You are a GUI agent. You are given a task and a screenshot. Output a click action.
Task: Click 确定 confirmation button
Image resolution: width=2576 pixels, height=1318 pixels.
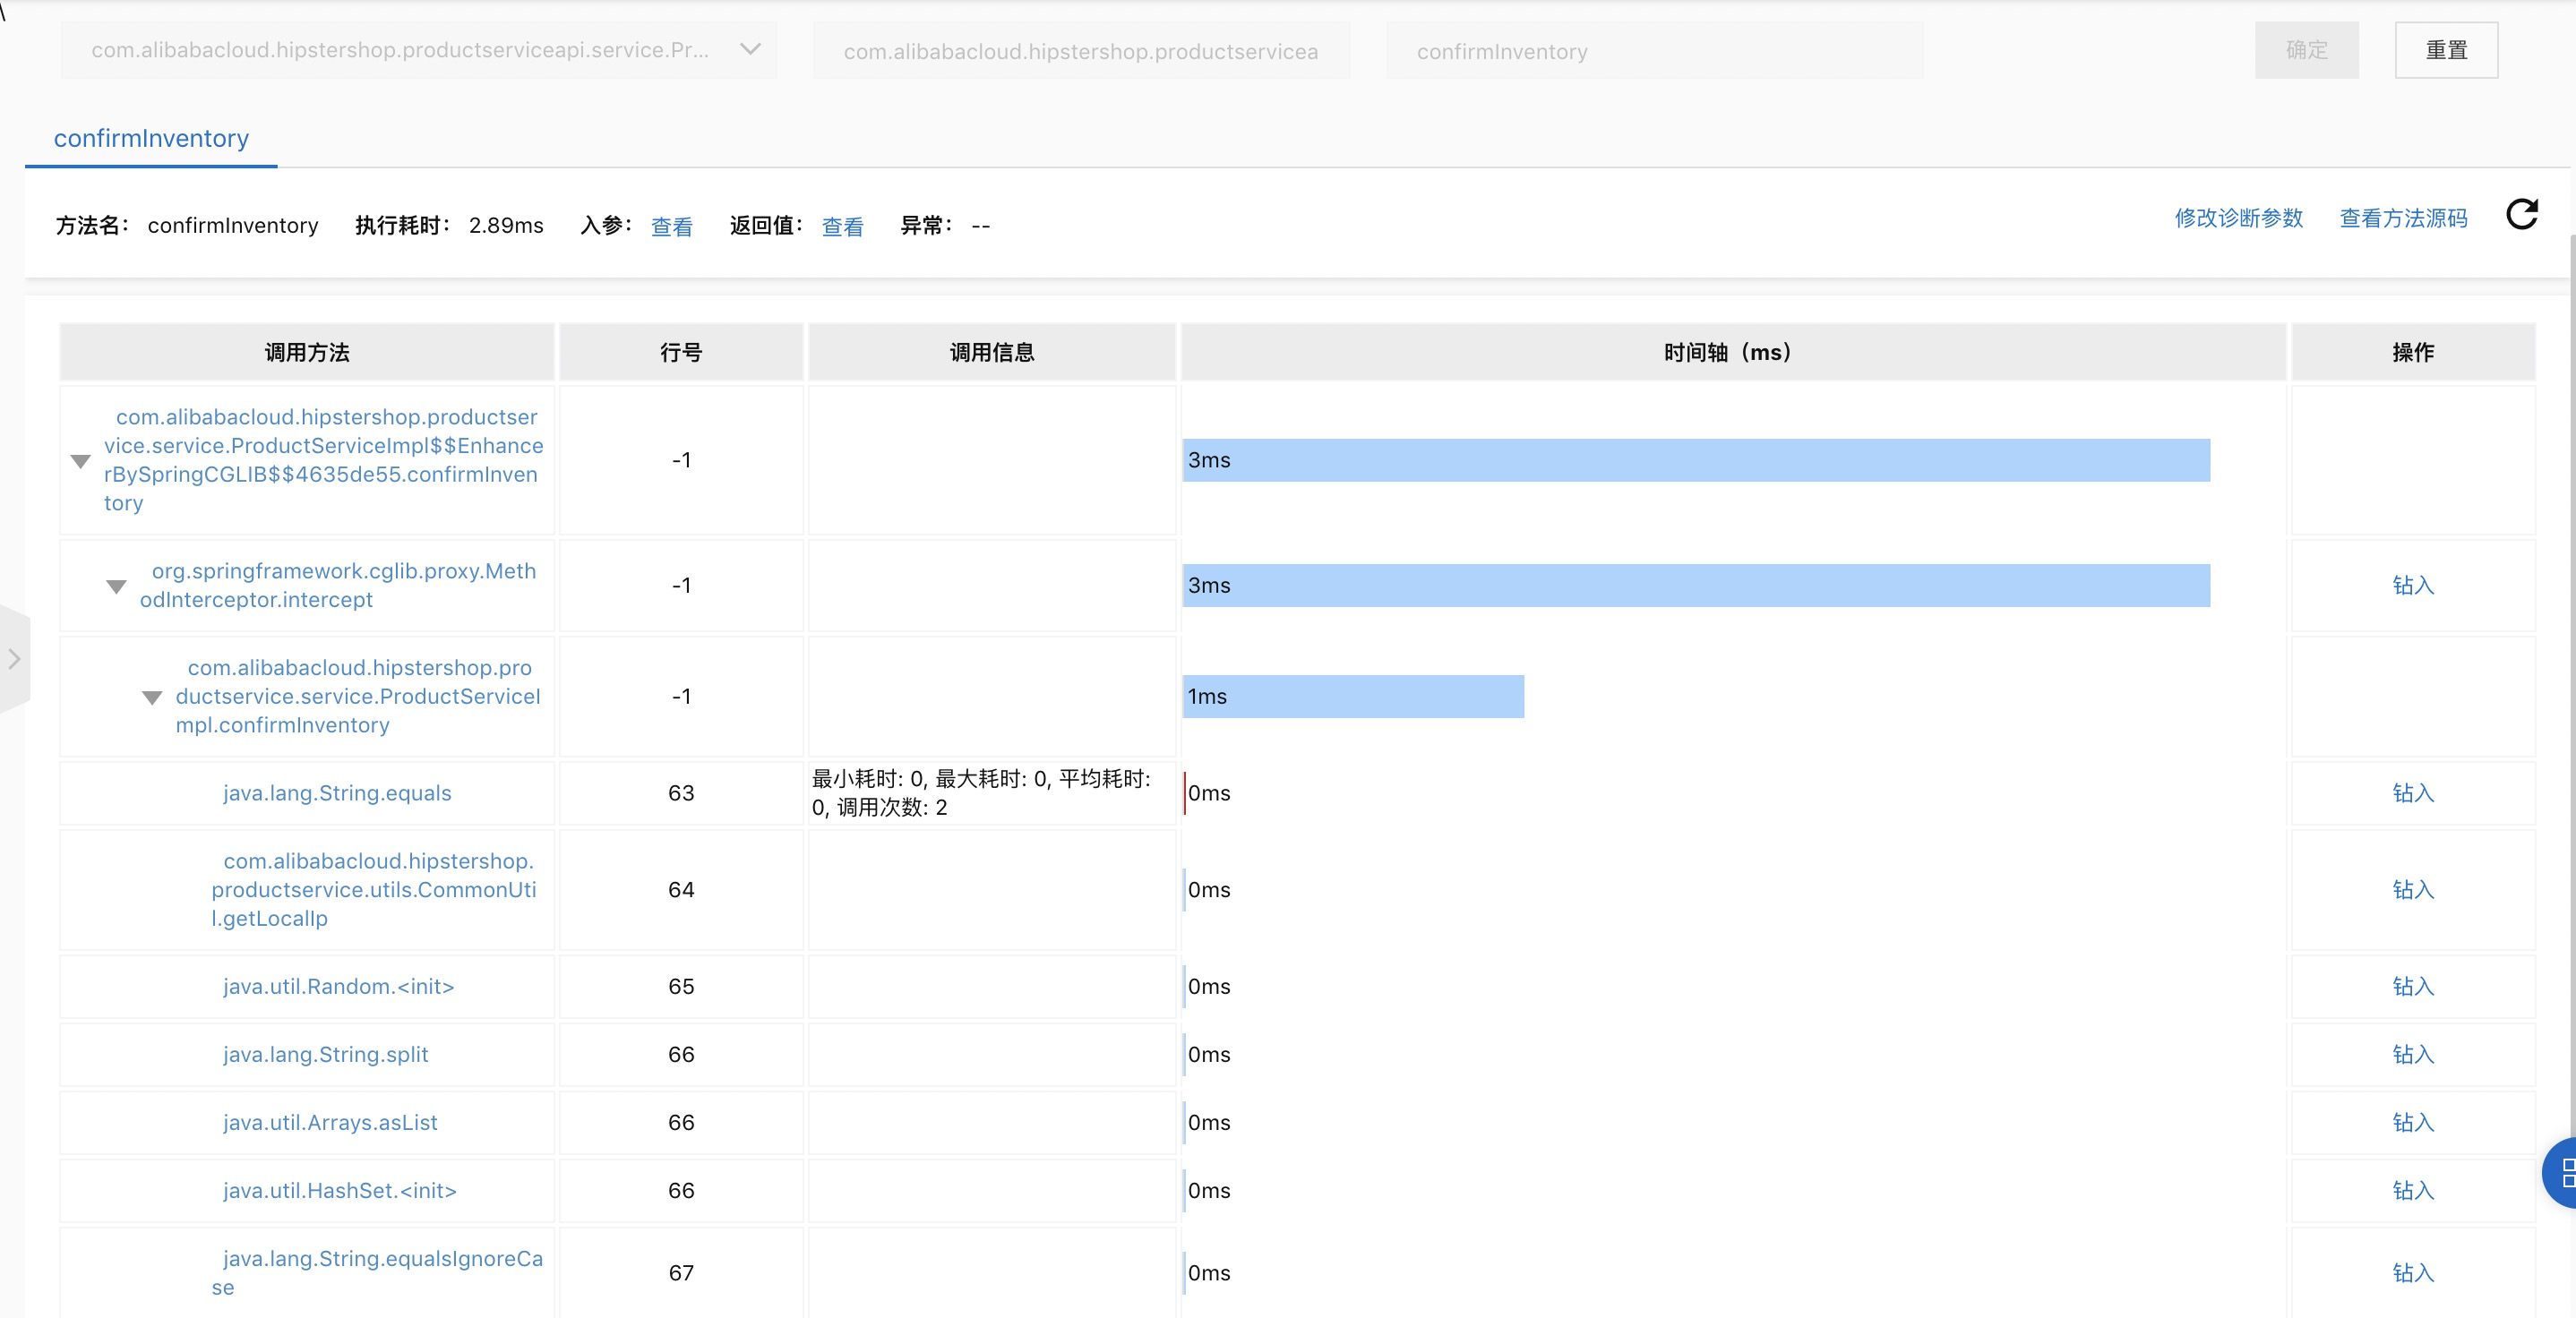click(2307, 50)
